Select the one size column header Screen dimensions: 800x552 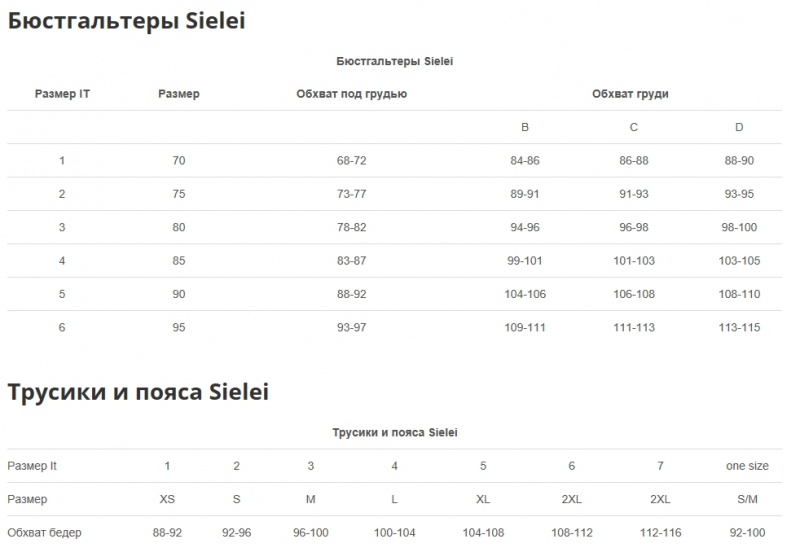coord(747,466)
